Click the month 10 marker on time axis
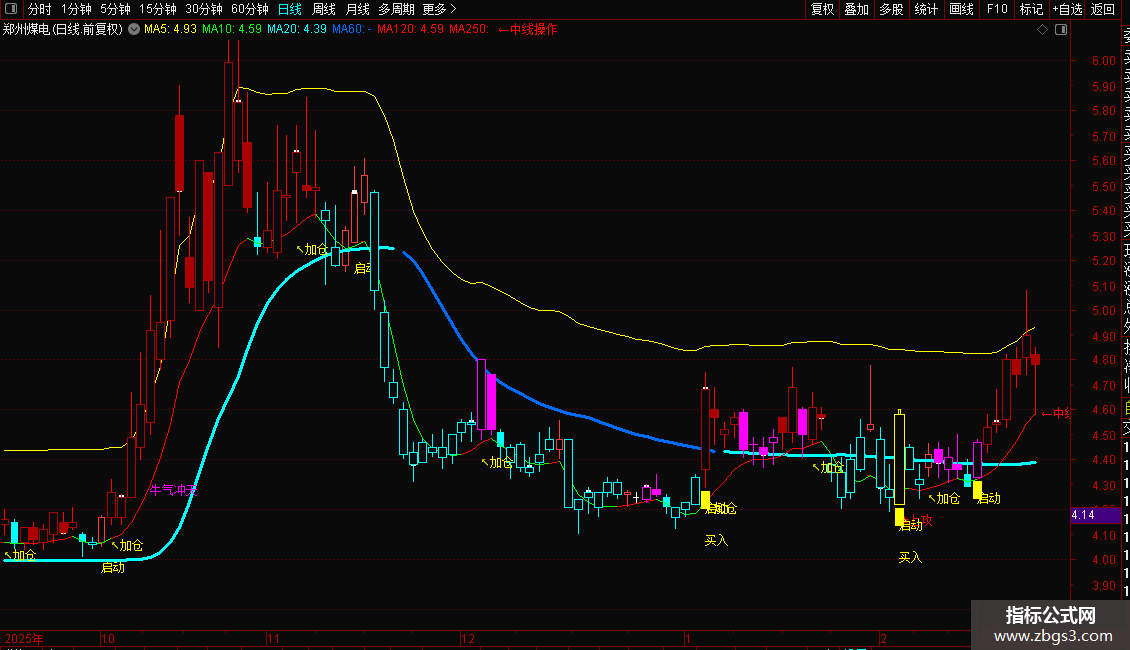Screen dimensions: 1130x650 (x=107, y=638)
